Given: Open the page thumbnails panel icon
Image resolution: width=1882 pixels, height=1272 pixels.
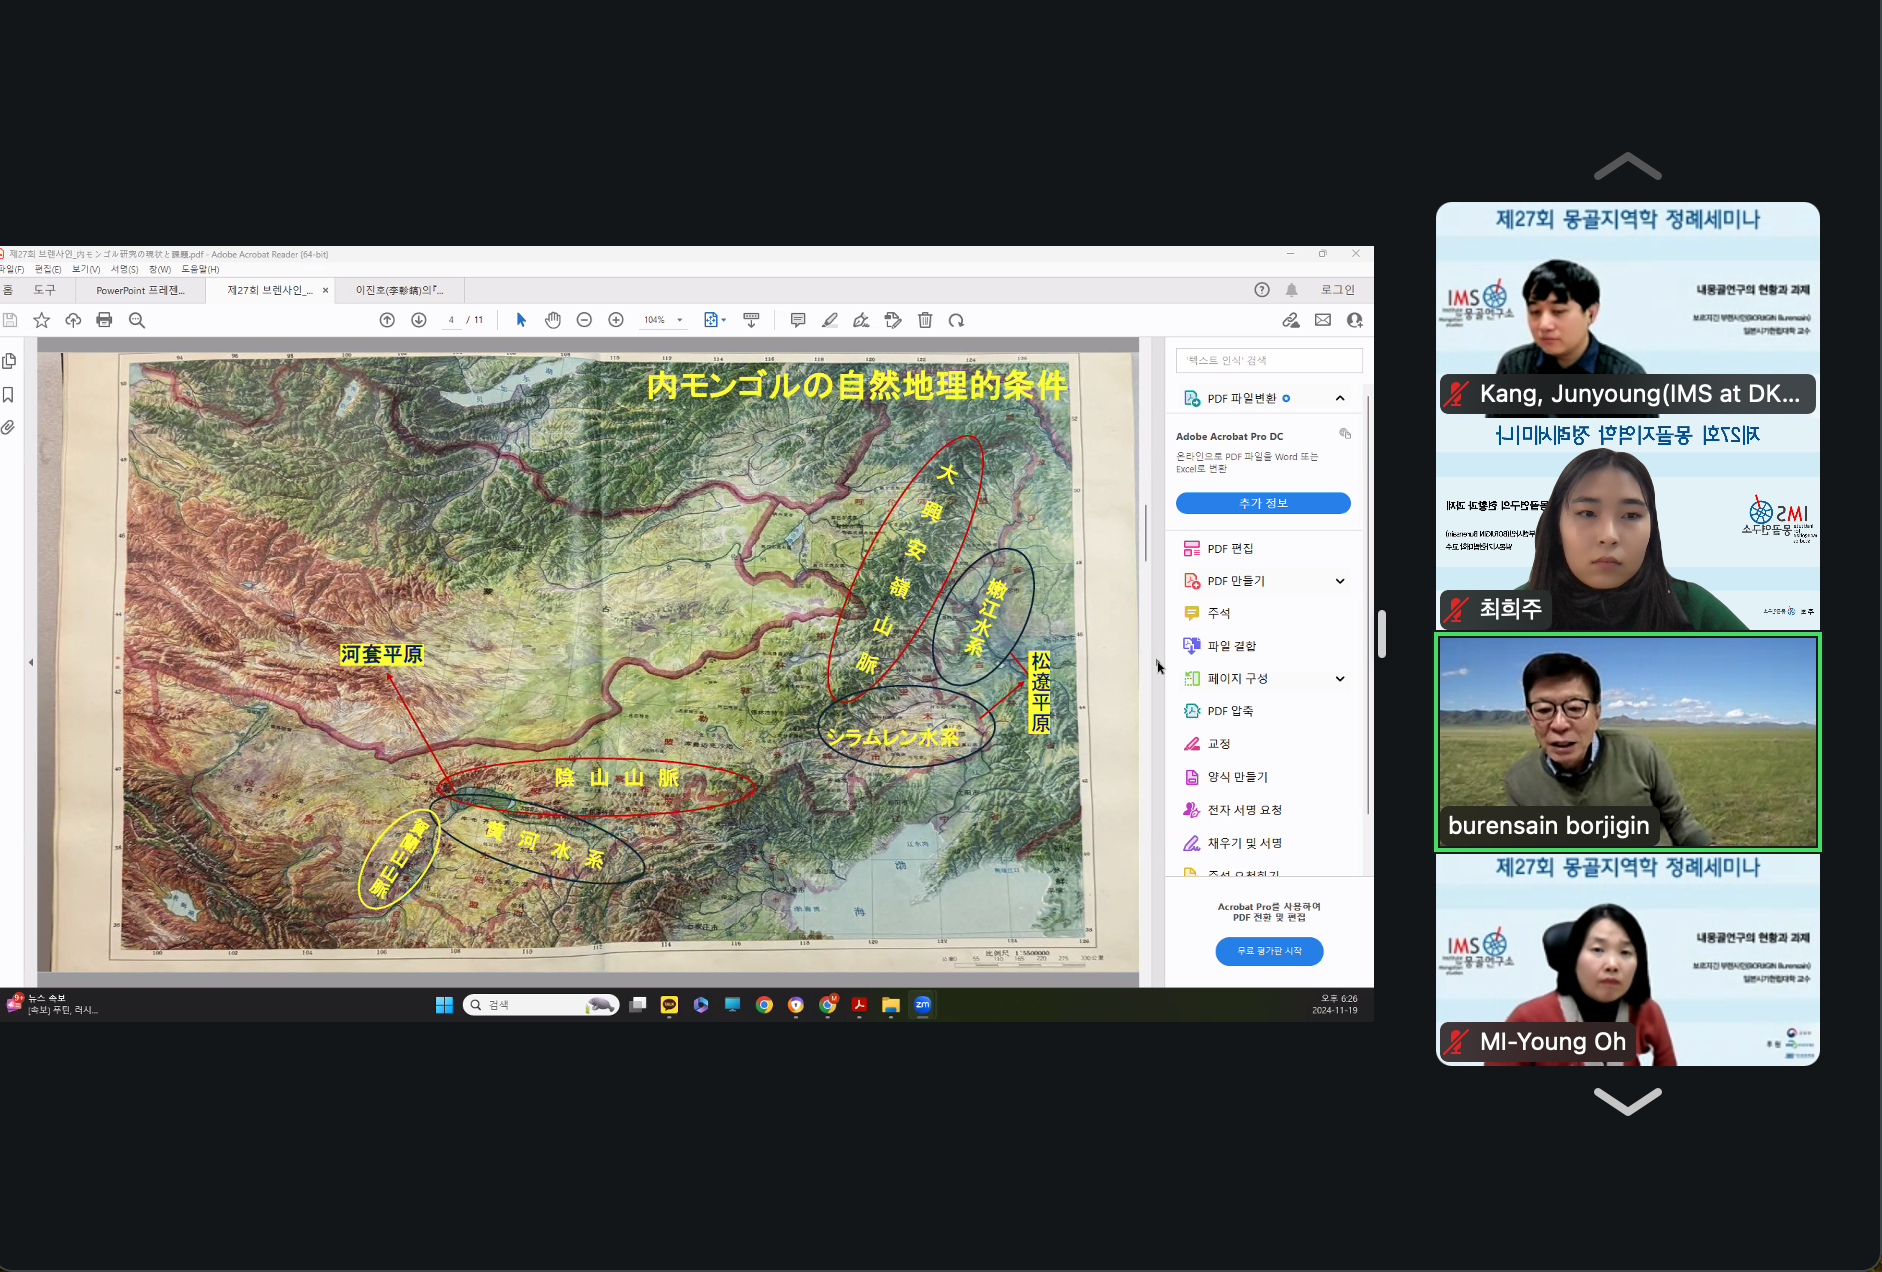Looking at the screenshot, I should point(9,361).
